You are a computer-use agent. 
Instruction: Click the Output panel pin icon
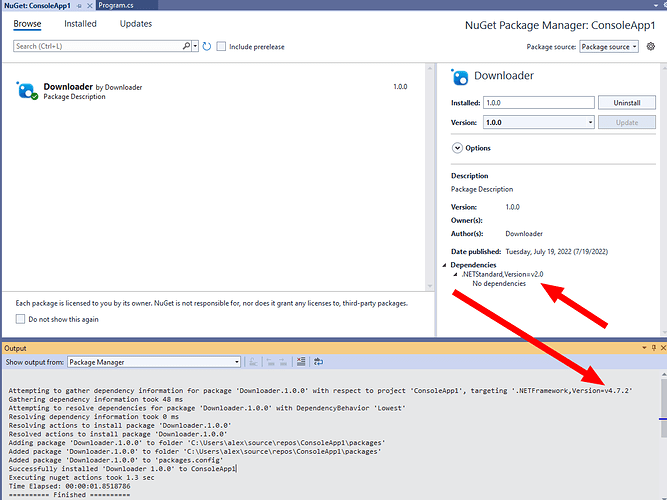click(654, 348)
